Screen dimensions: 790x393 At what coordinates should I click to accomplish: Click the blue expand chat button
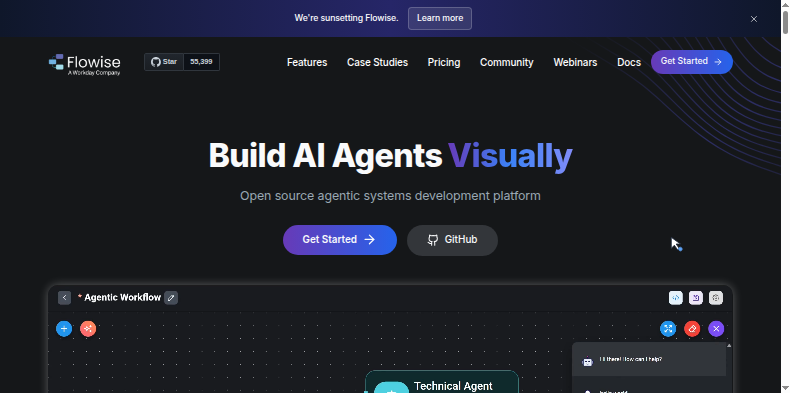(668, 329)
